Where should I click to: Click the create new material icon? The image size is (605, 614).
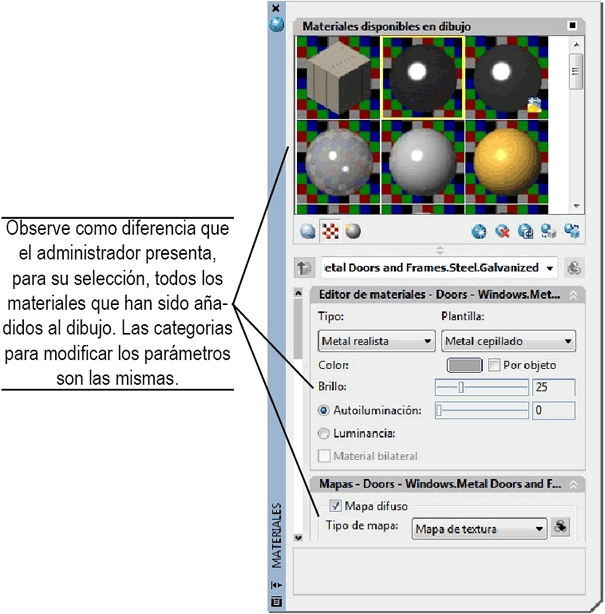(479, 232)
